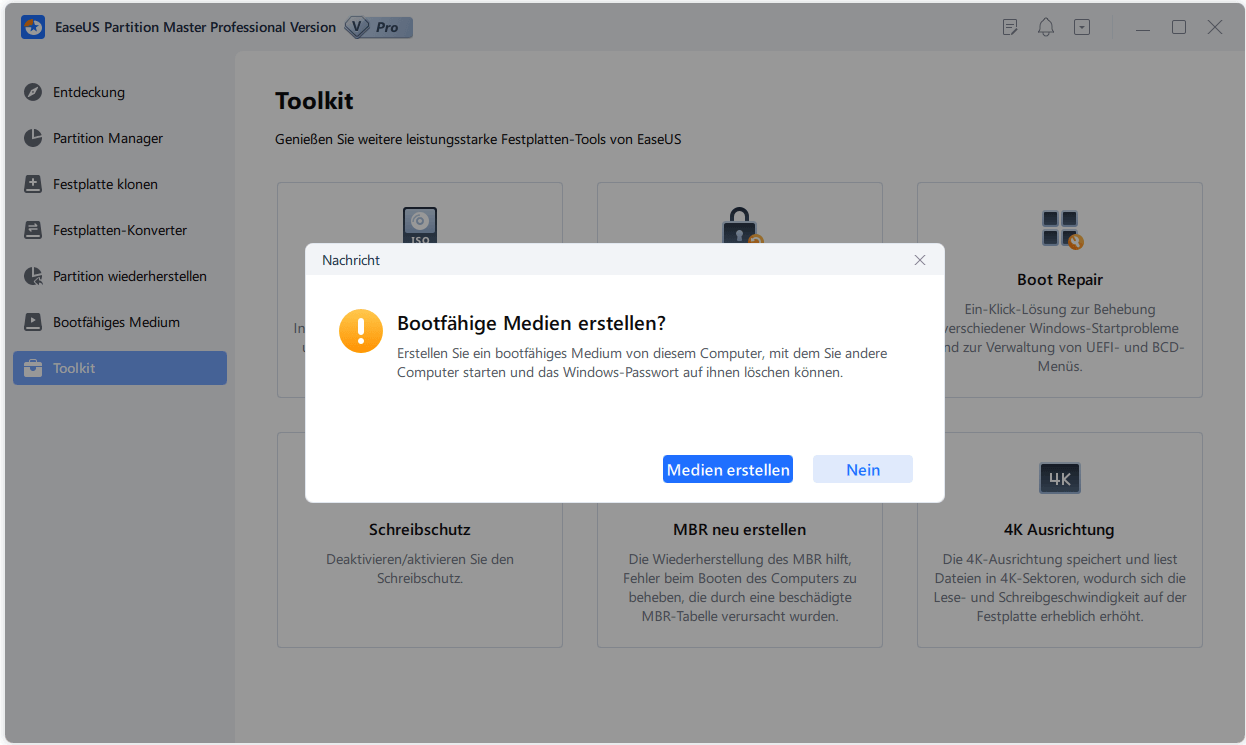Image resolution: width=1246 pixels, height=745 pixels.
Task: Click the EaseUS app logo icon
Action: [32, 27]
